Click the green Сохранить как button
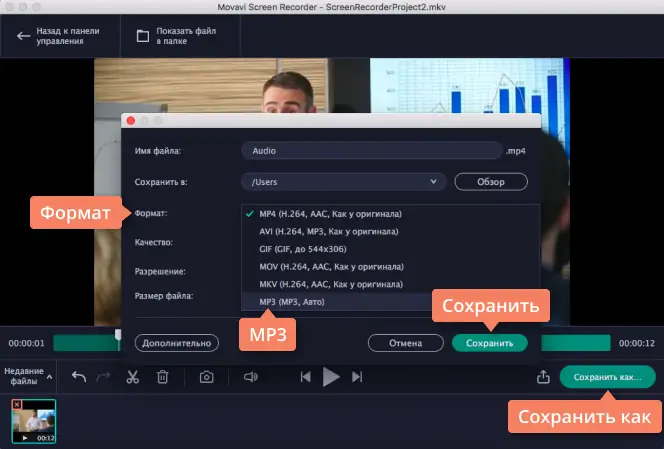Image resolution: width=664 pixels, height=449 pixels. tap(607, 377)
